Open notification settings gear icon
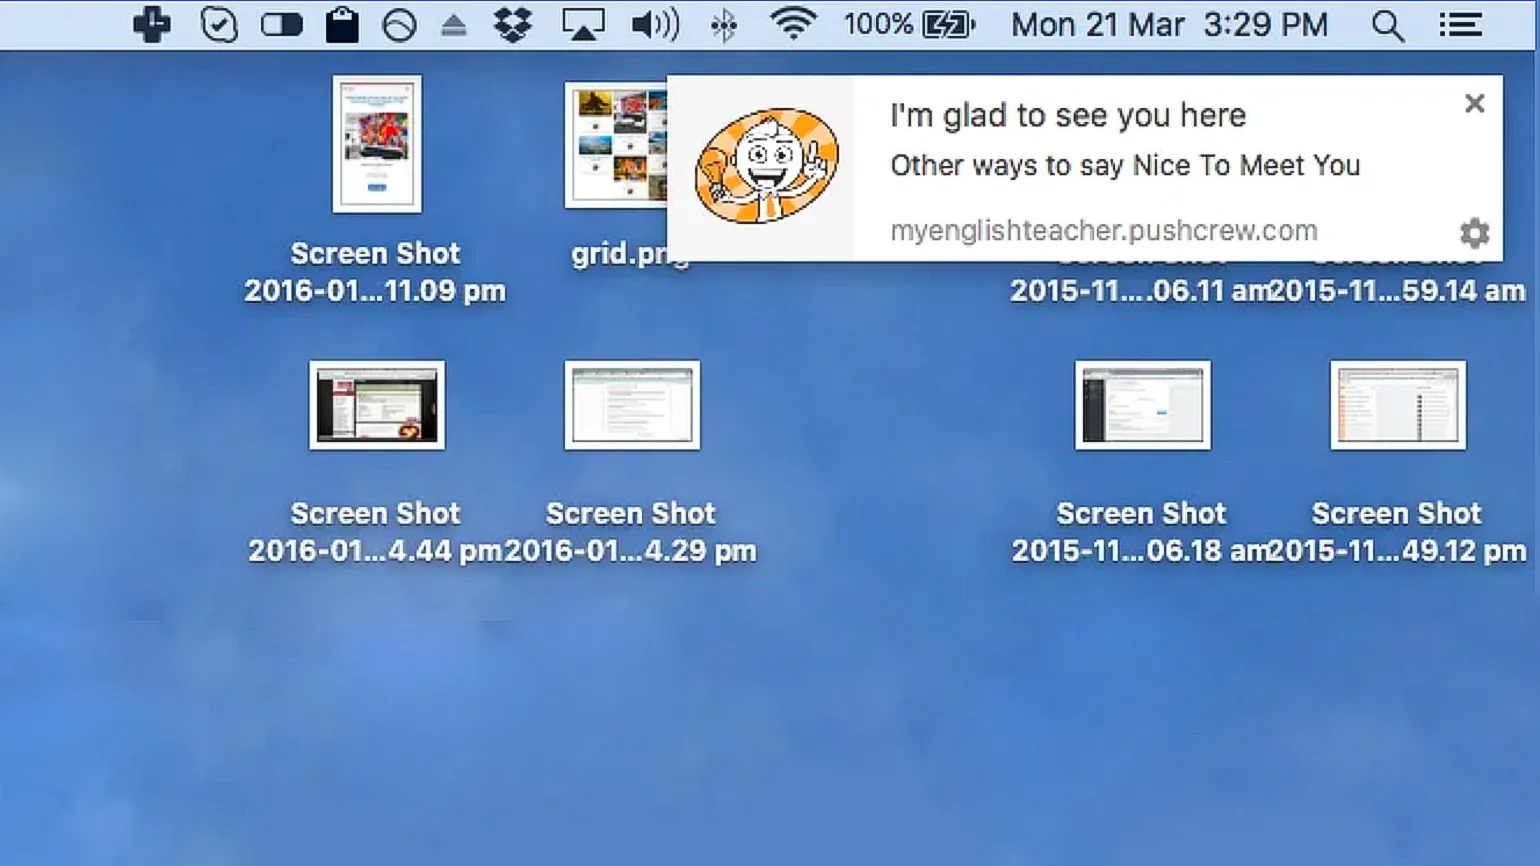The image size is (1540, 866). pyautogui.click(x=1474, y=233)
